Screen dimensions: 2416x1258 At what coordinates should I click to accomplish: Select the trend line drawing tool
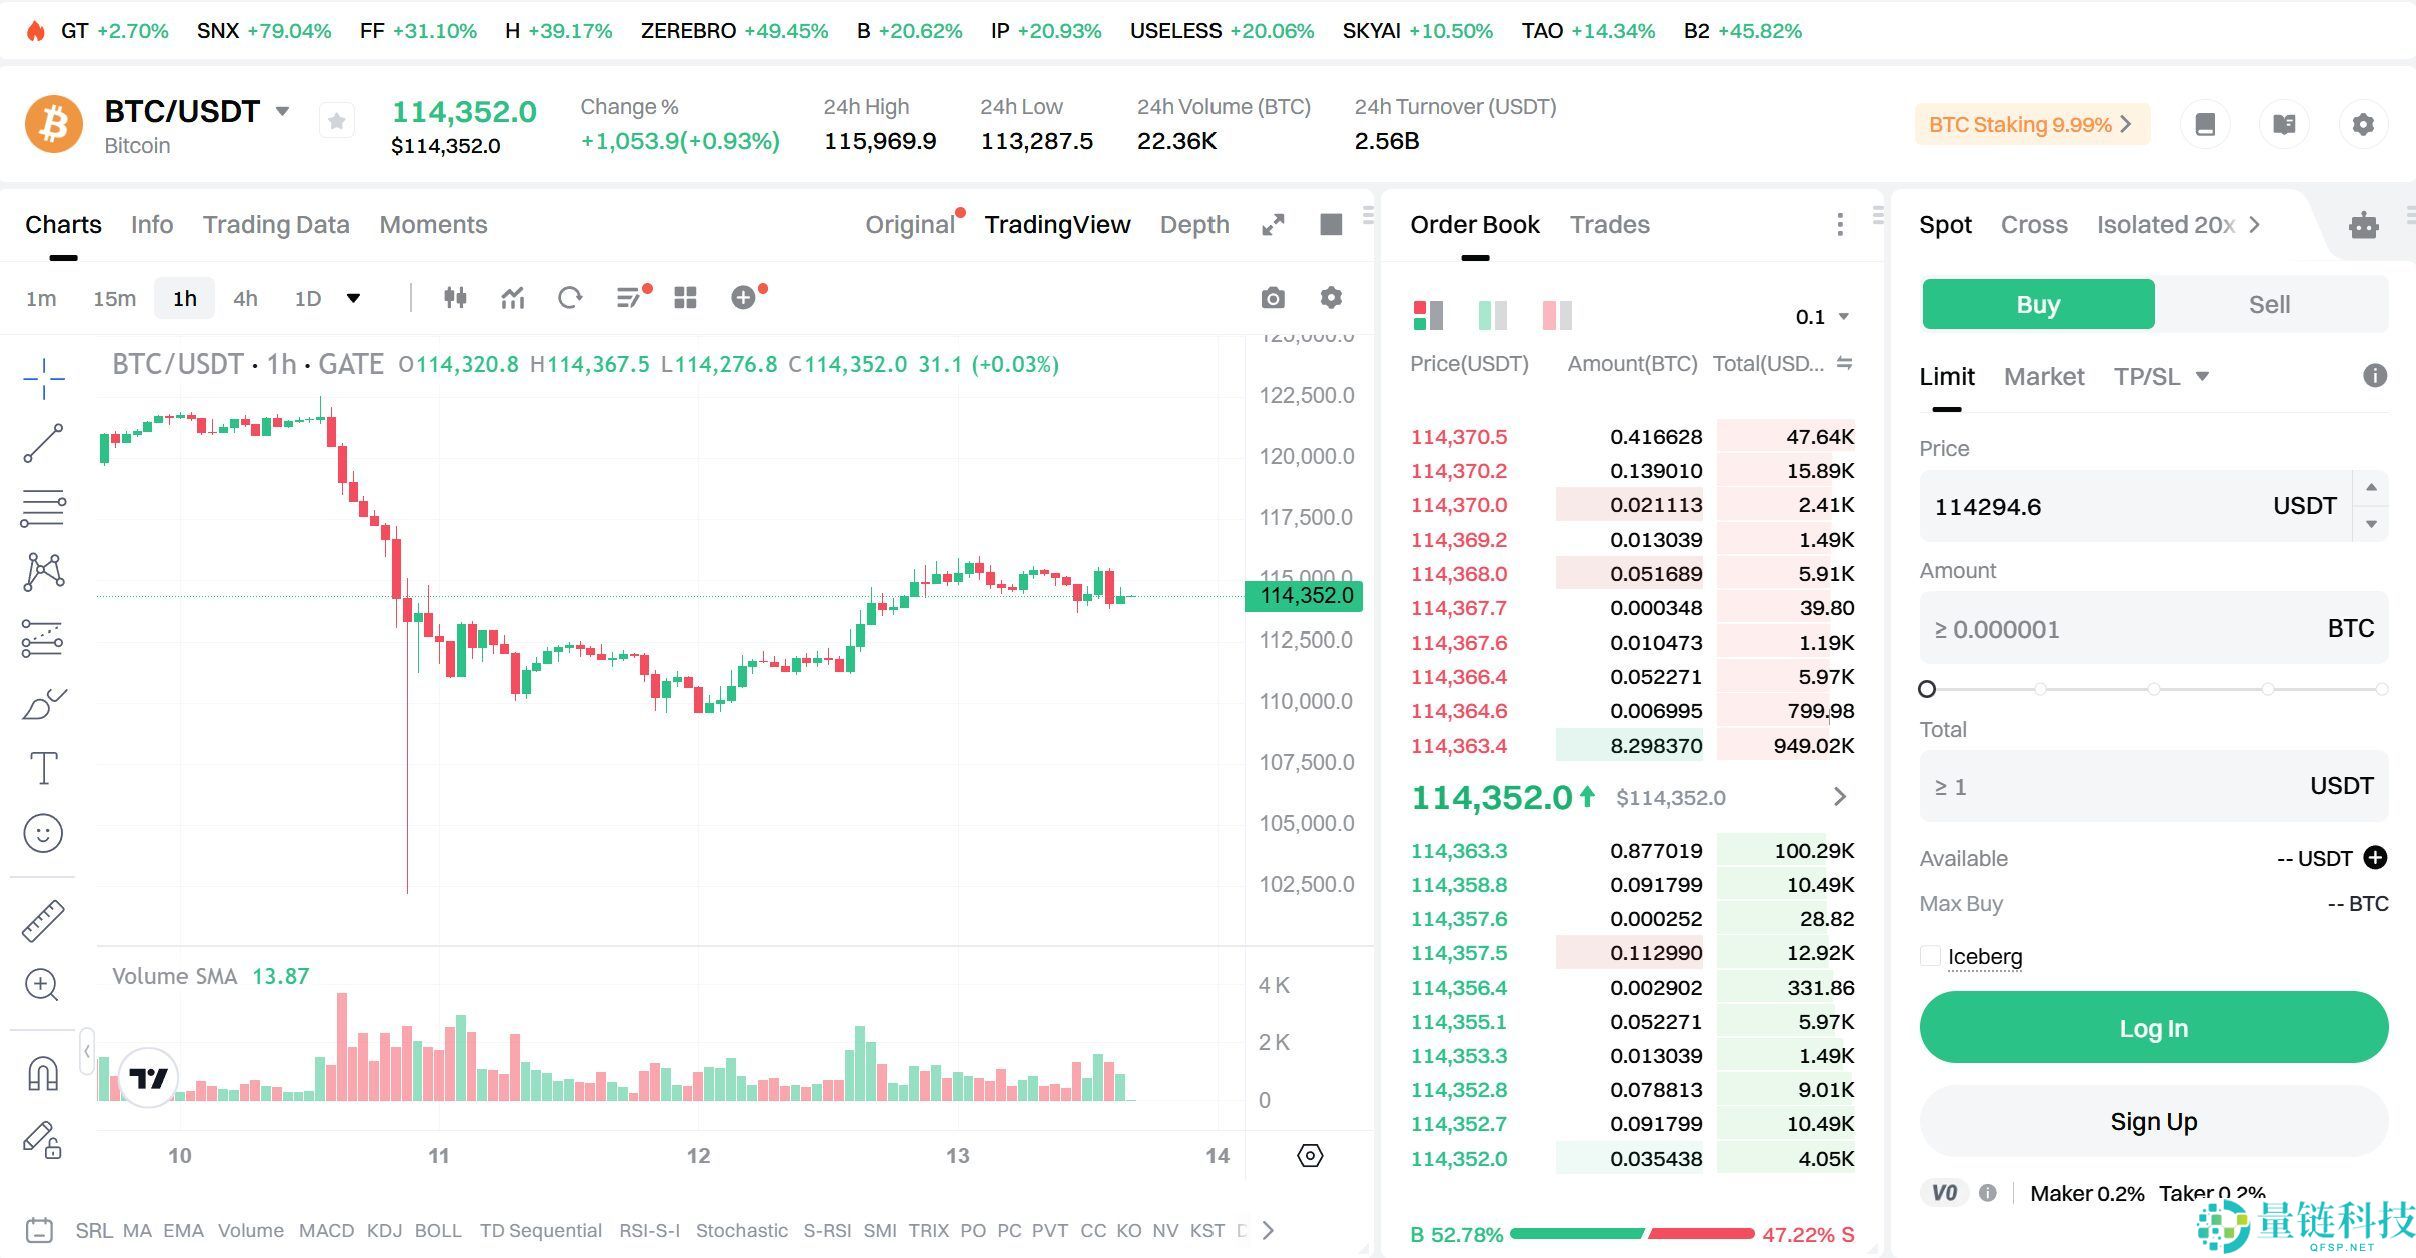point(42,443)
